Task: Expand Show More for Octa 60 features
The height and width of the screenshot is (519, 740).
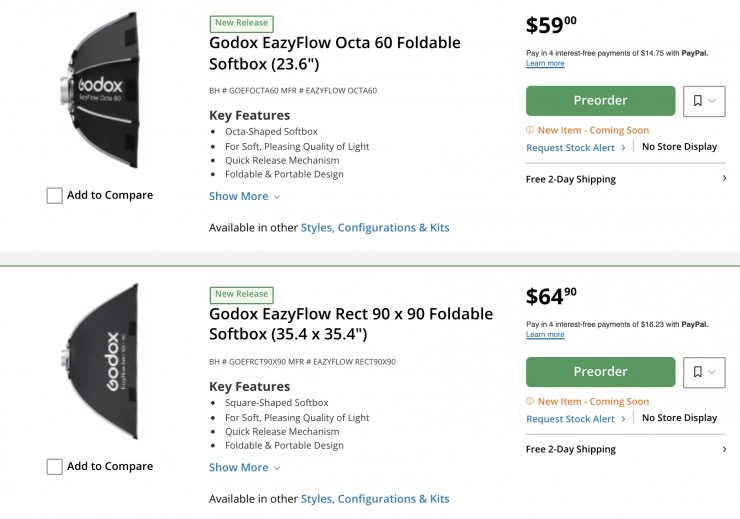Action: 244,197
